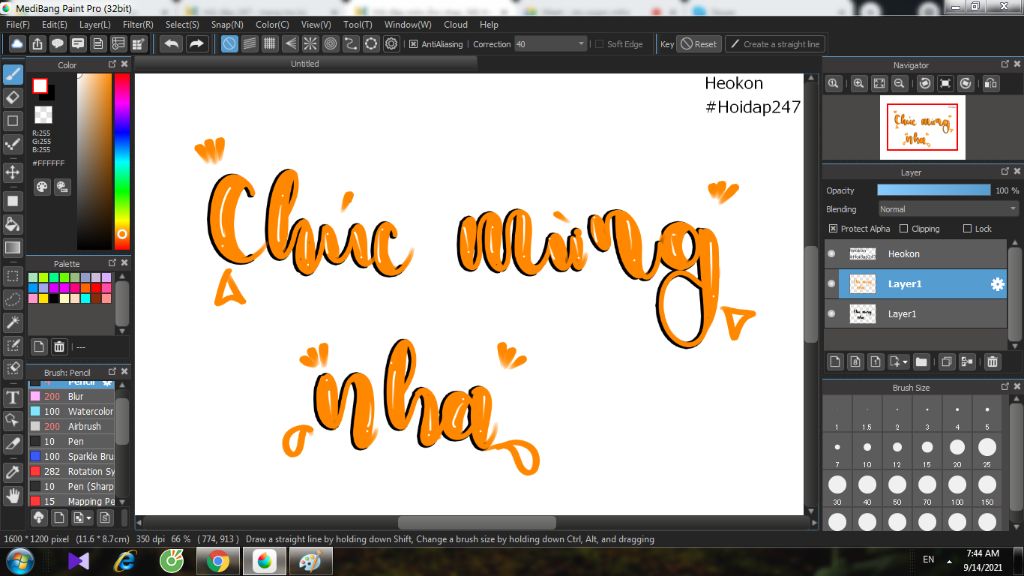Float the Layer panel
1024x576 pixels.
pyautogui.click(x=1004, y=171)
